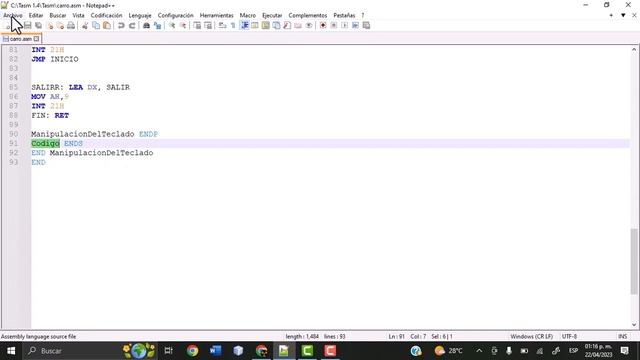Open the Configuración menu

[176, 15]
